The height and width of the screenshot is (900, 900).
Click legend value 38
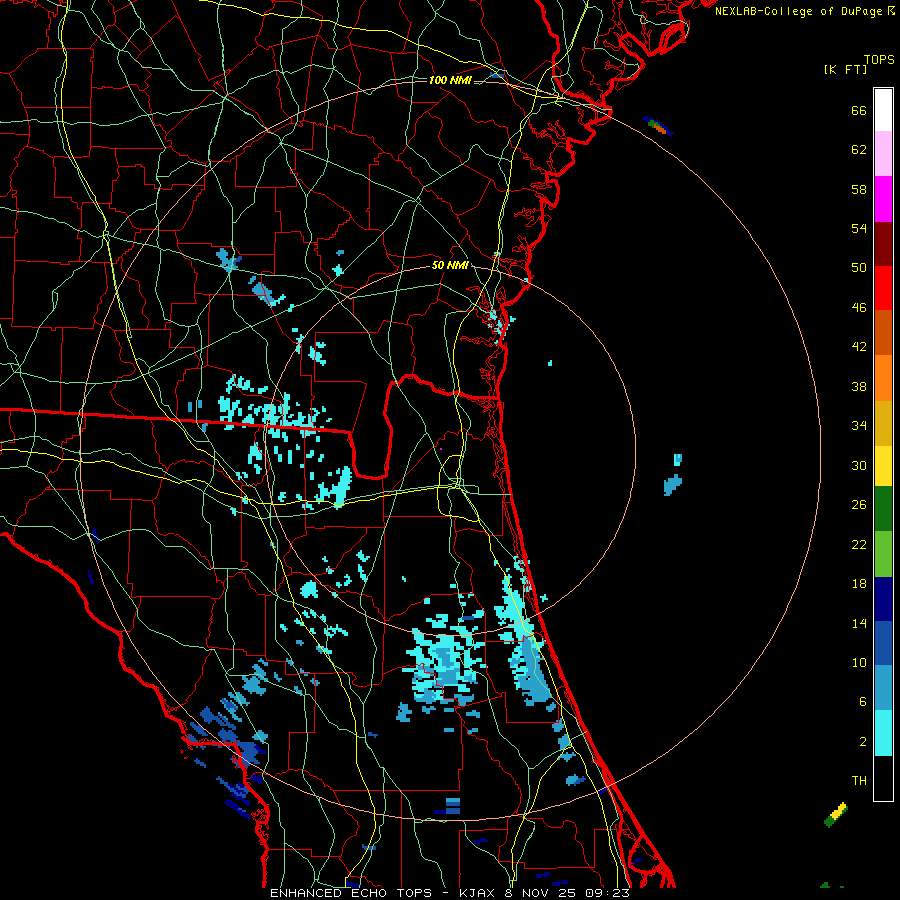coord(859,387)
